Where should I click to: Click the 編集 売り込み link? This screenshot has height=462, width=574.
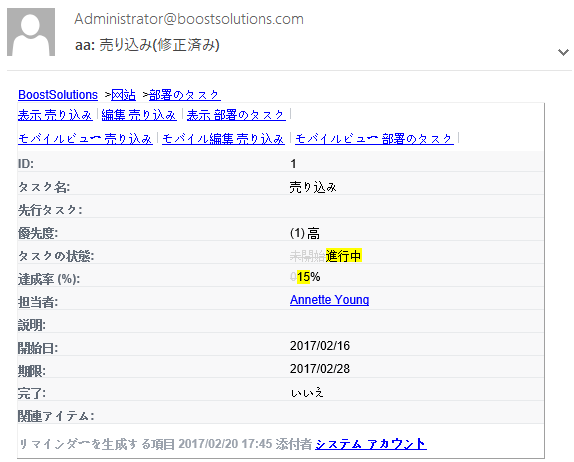[x=139, y=115]
